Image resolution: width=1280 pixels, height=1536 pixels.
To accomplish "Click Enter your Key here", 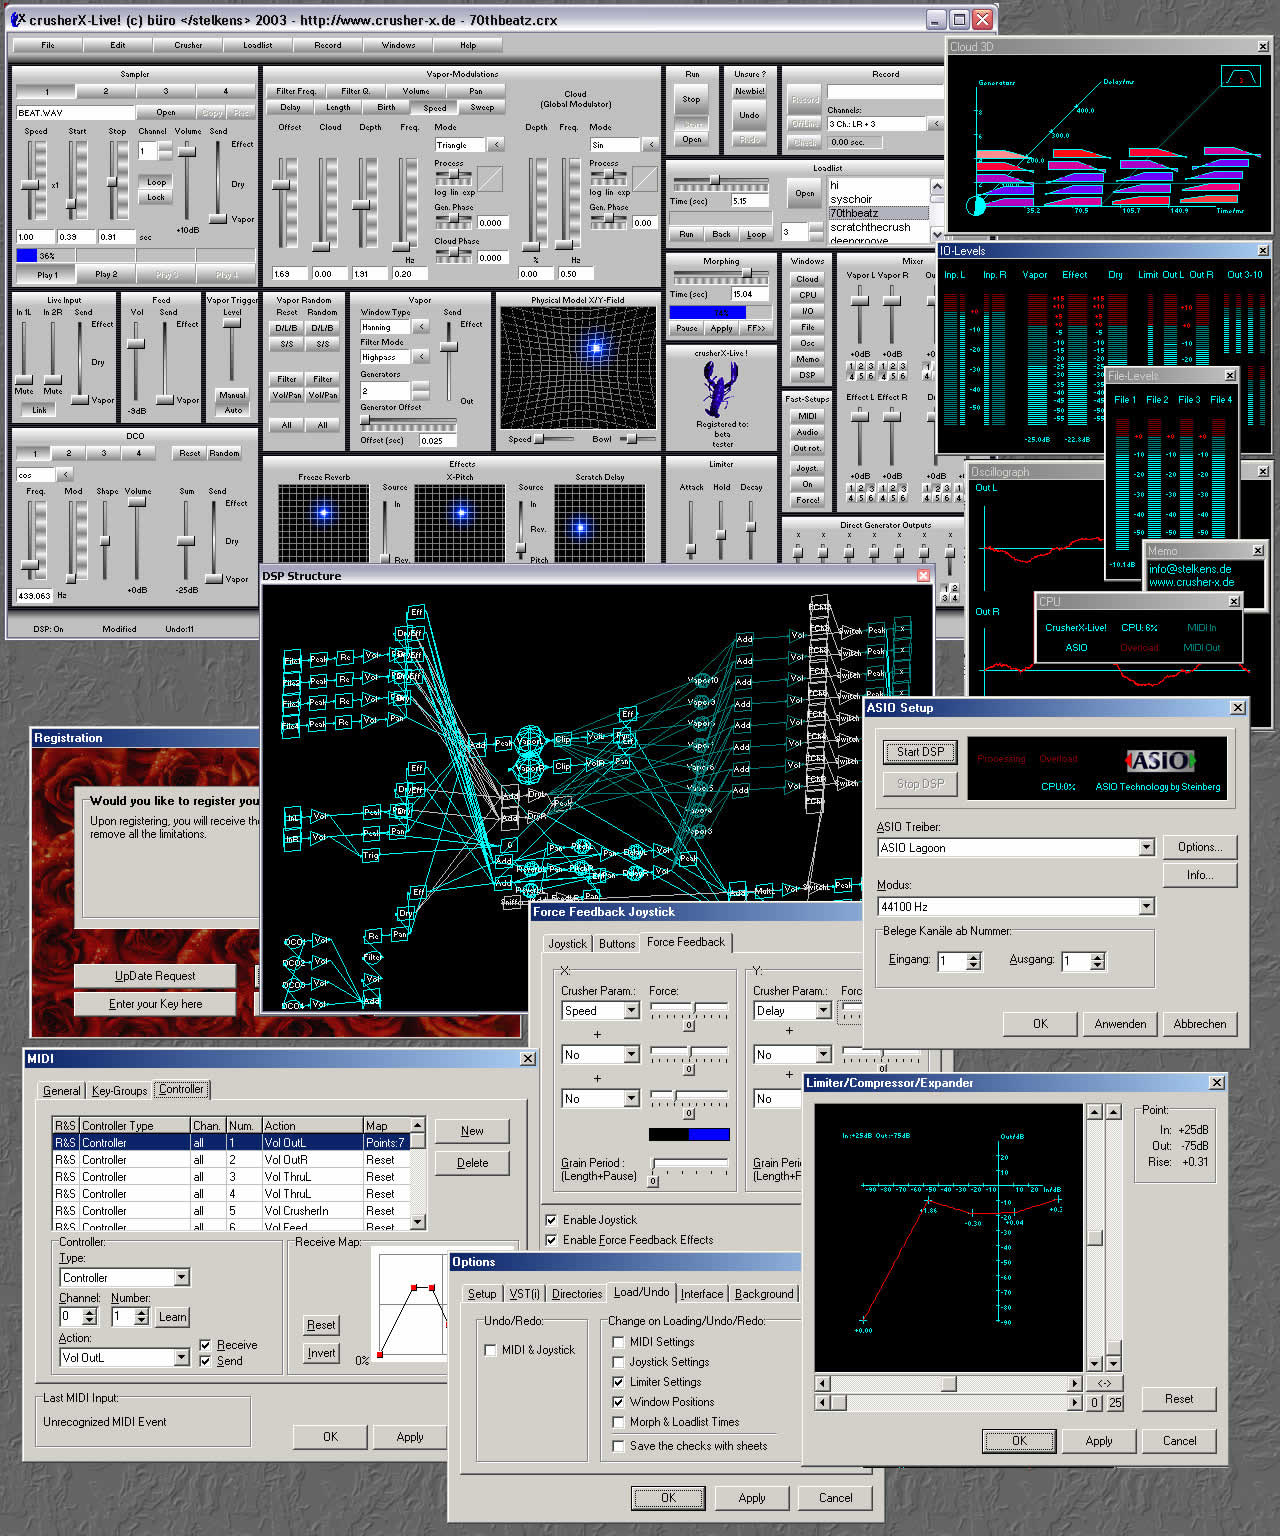I will point(155,1004).
